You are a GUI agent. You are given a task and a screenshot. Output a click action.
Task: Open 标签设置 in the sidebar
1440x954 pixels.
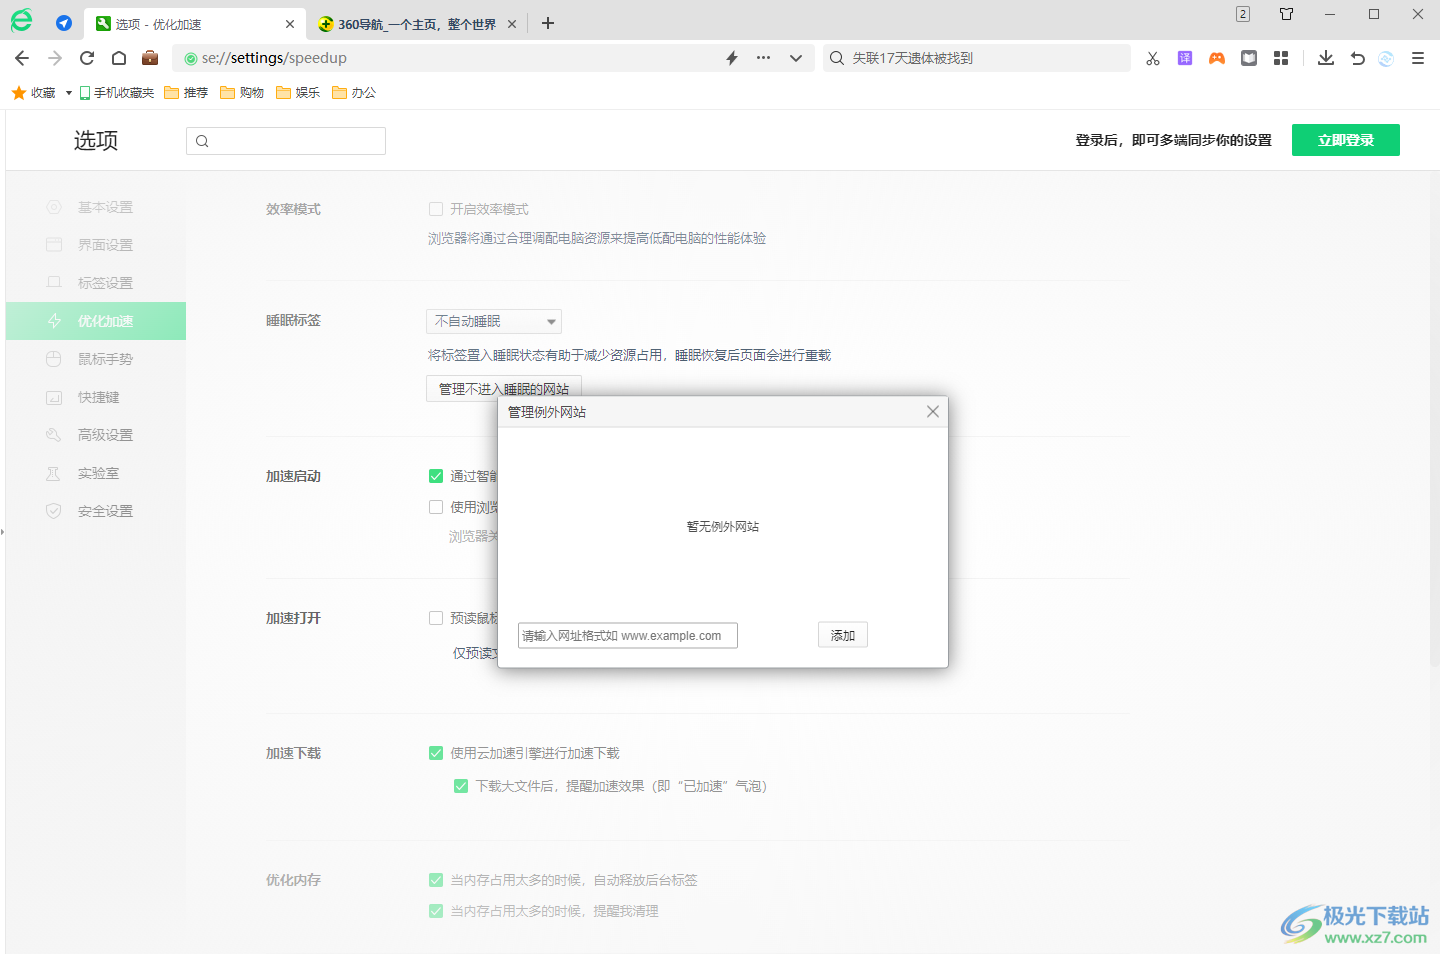[96, 283]
